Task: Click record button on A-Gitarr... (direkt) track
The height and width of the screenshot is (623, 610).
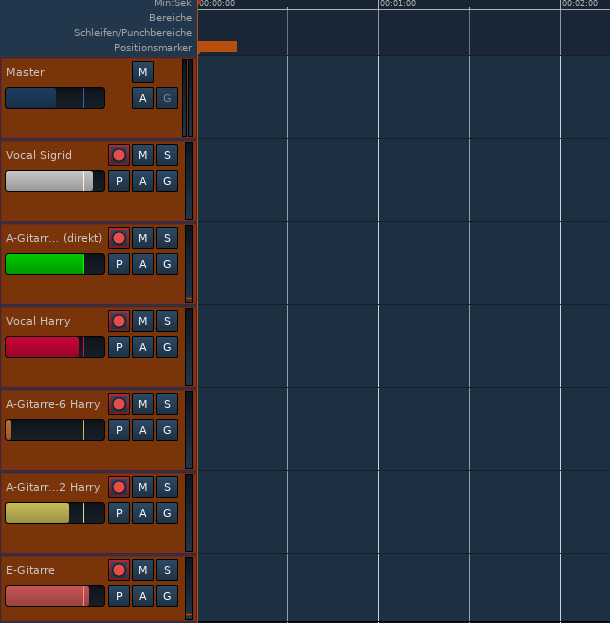Action: 119,238
